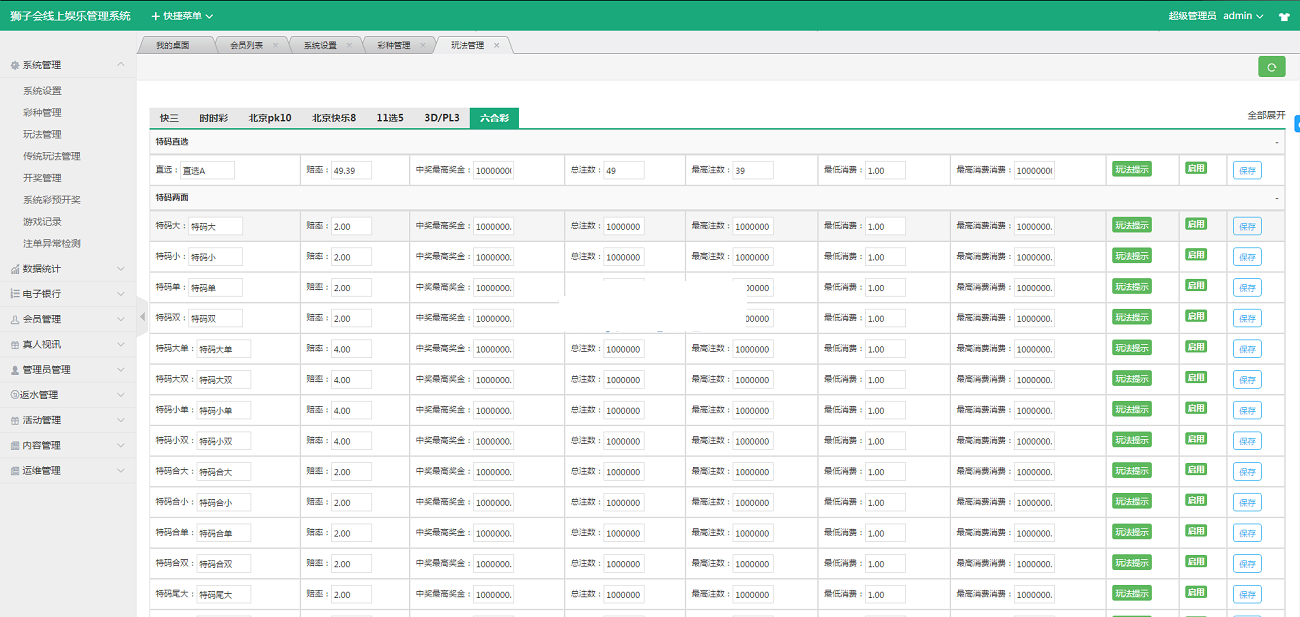
Task: Toggle 启用 status in the 直选A row
Action: pyautogui.click(x=1195, y=168)
